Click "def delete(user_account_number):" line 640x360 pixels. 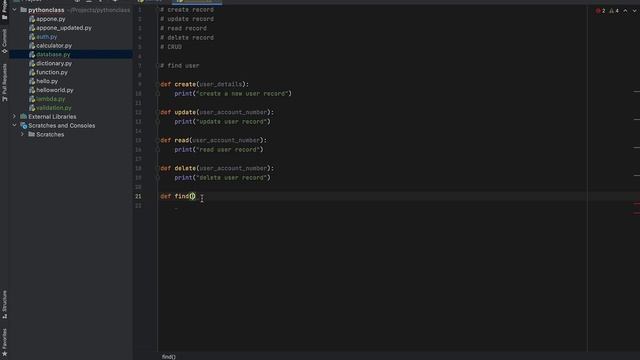point(217,168)
